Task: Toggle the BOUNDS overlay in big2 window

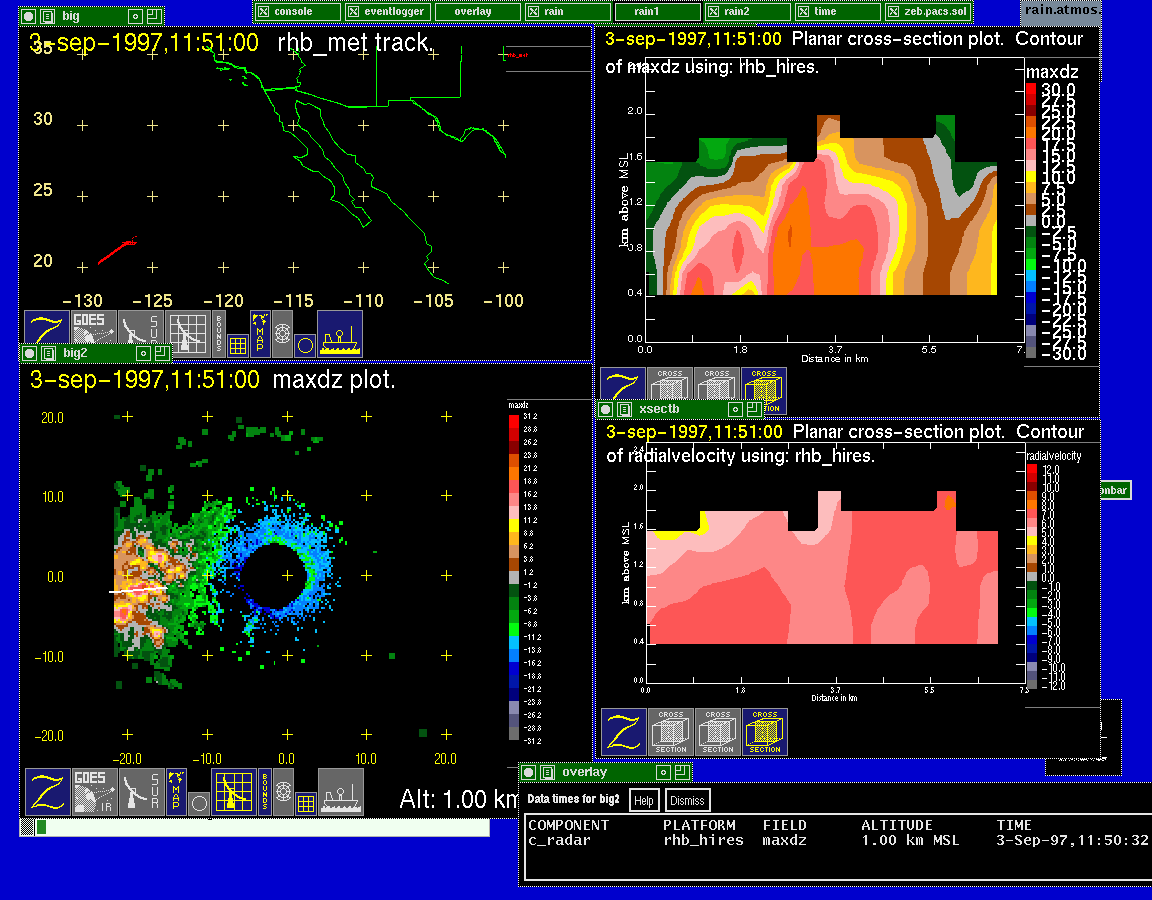Action: click(265, 792)
